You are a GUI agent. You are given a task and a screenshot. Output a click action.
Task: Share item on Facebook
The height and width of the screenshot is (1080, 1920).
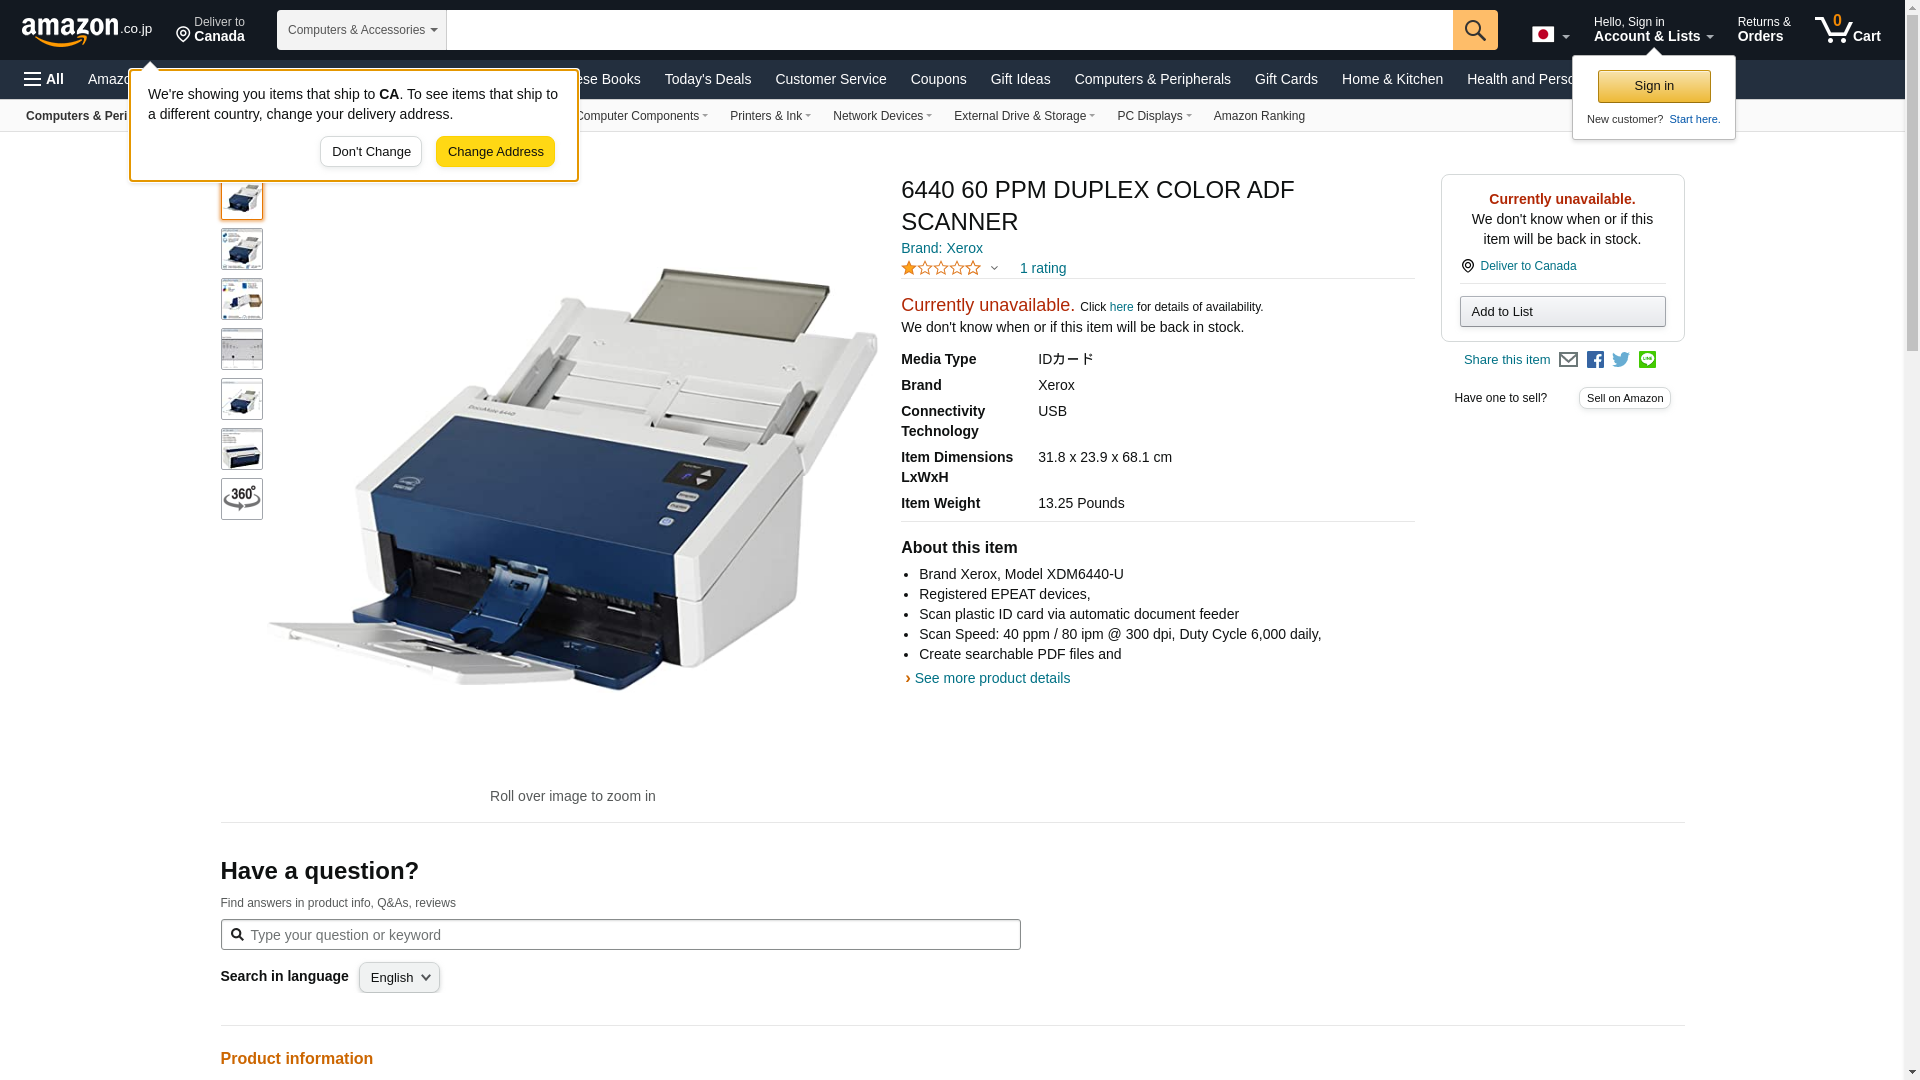(x=1595, y=360)
